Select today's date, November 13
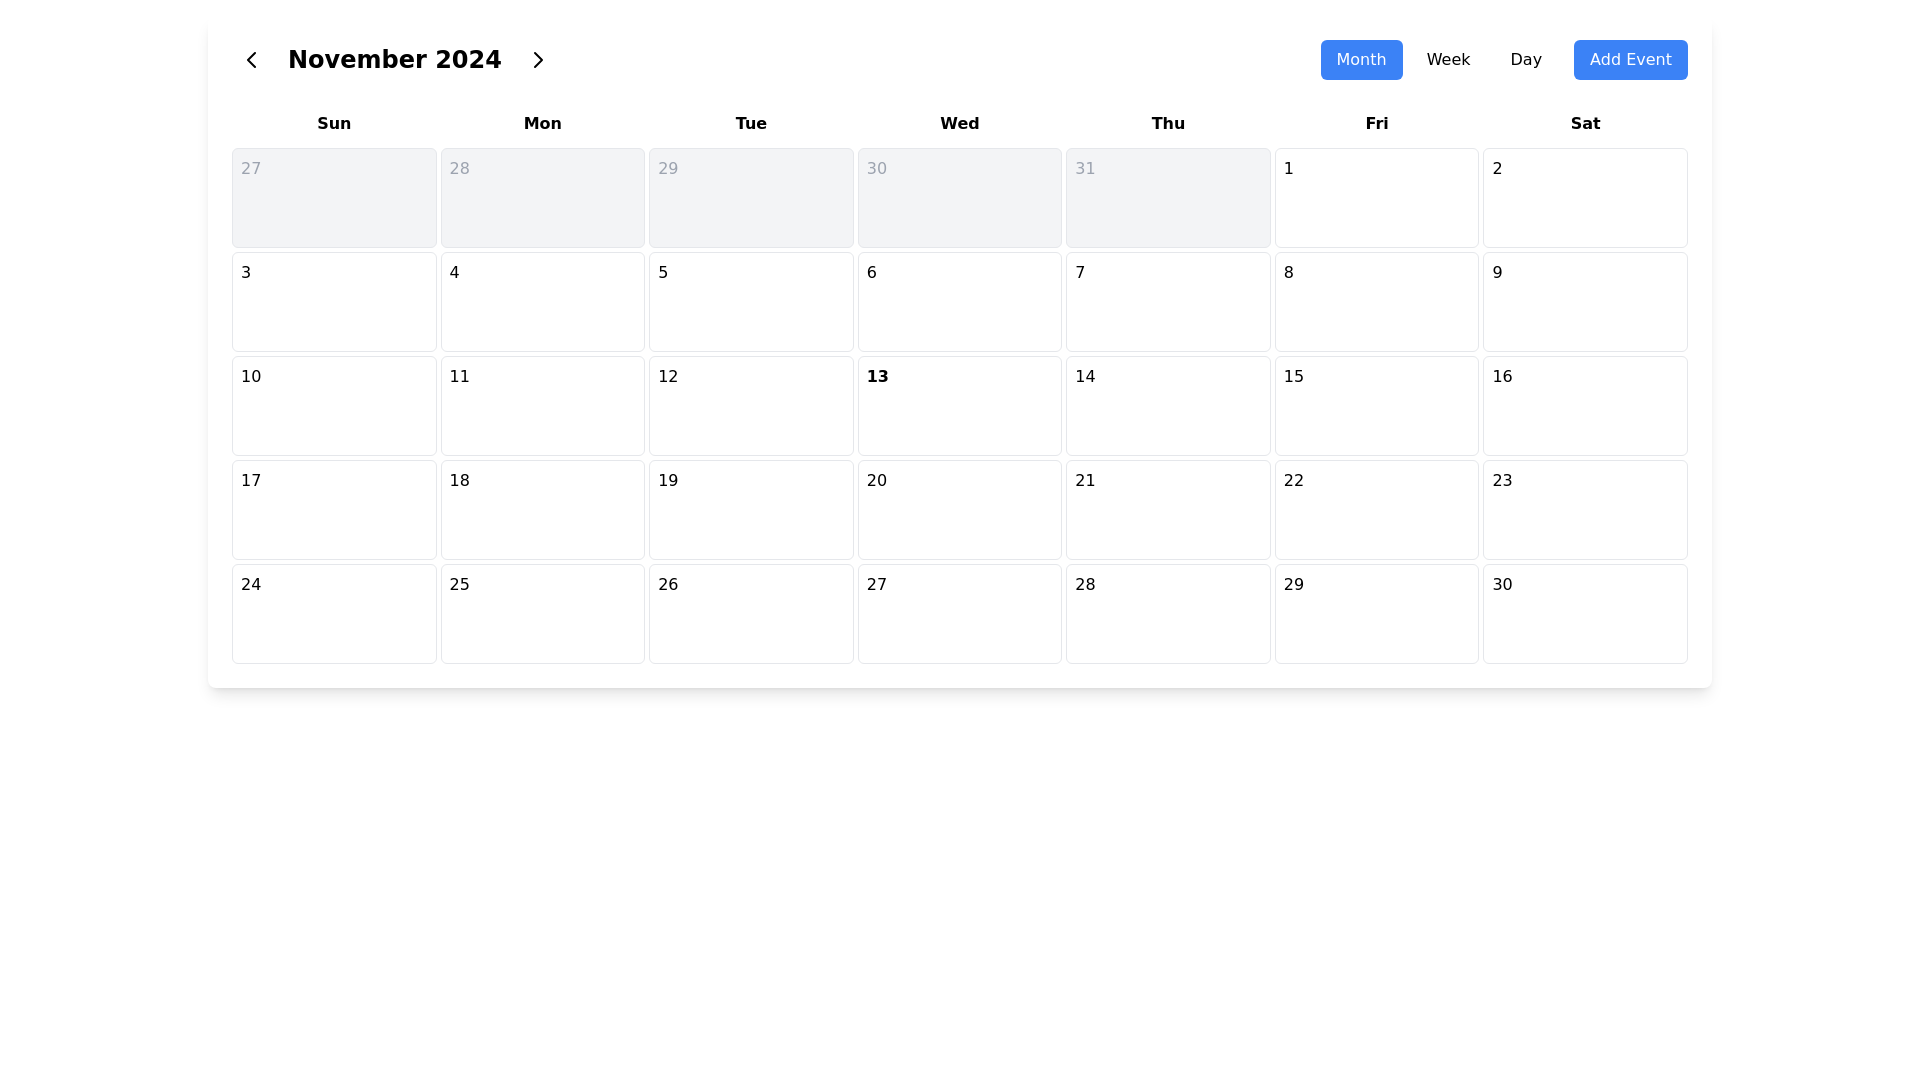1920x1080 pixels. (959, 405)
